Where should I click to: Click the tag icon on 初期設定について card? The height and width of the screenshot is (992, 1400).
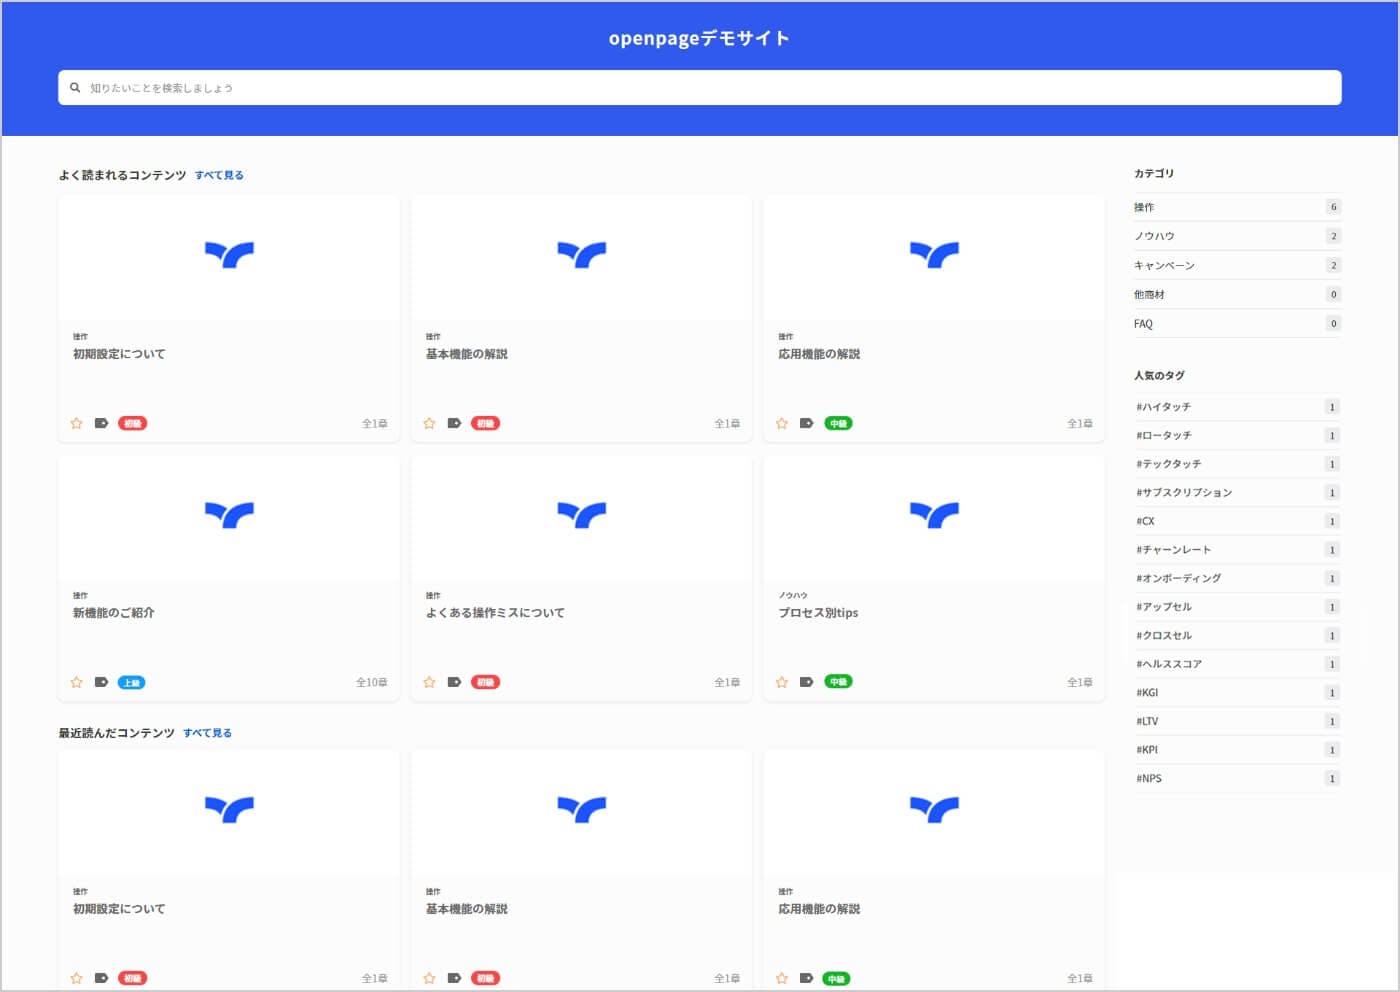pyautogui.click(x=101, y=423)
